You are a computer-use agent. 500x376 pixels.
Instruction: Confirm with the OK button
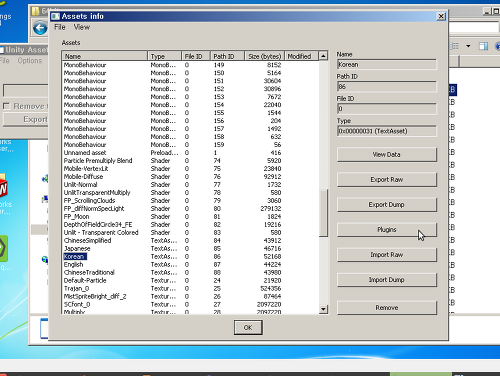(x=248, y=328)
